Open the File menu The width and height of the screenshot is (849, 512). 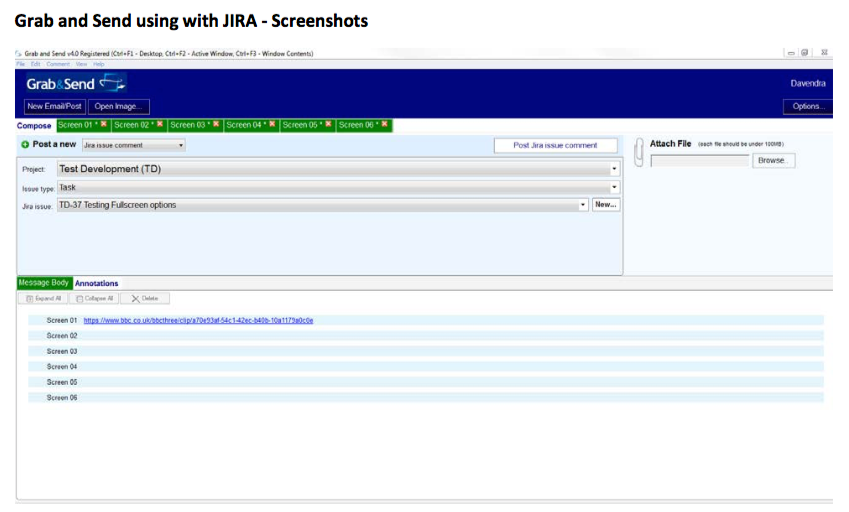click(21, 64)
